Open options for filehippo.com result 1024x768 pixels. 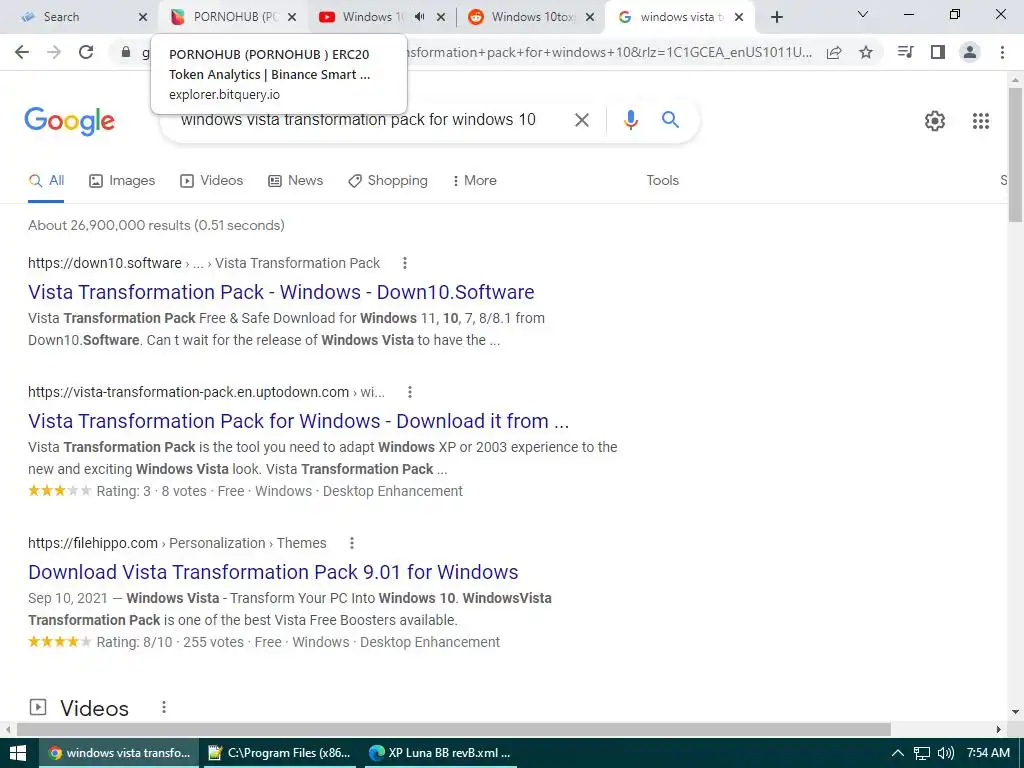click(x=351, y=543)
